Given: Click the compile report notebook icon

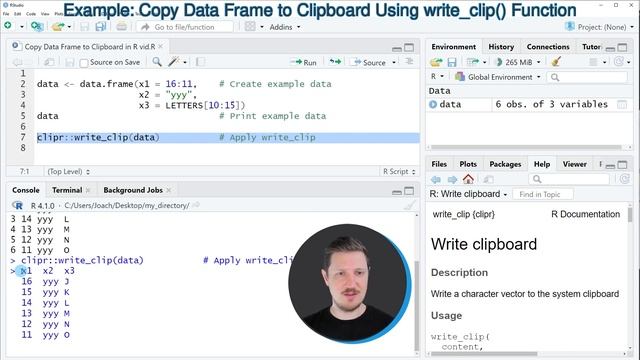Looking at the screenshot, I should click(200, 62).
